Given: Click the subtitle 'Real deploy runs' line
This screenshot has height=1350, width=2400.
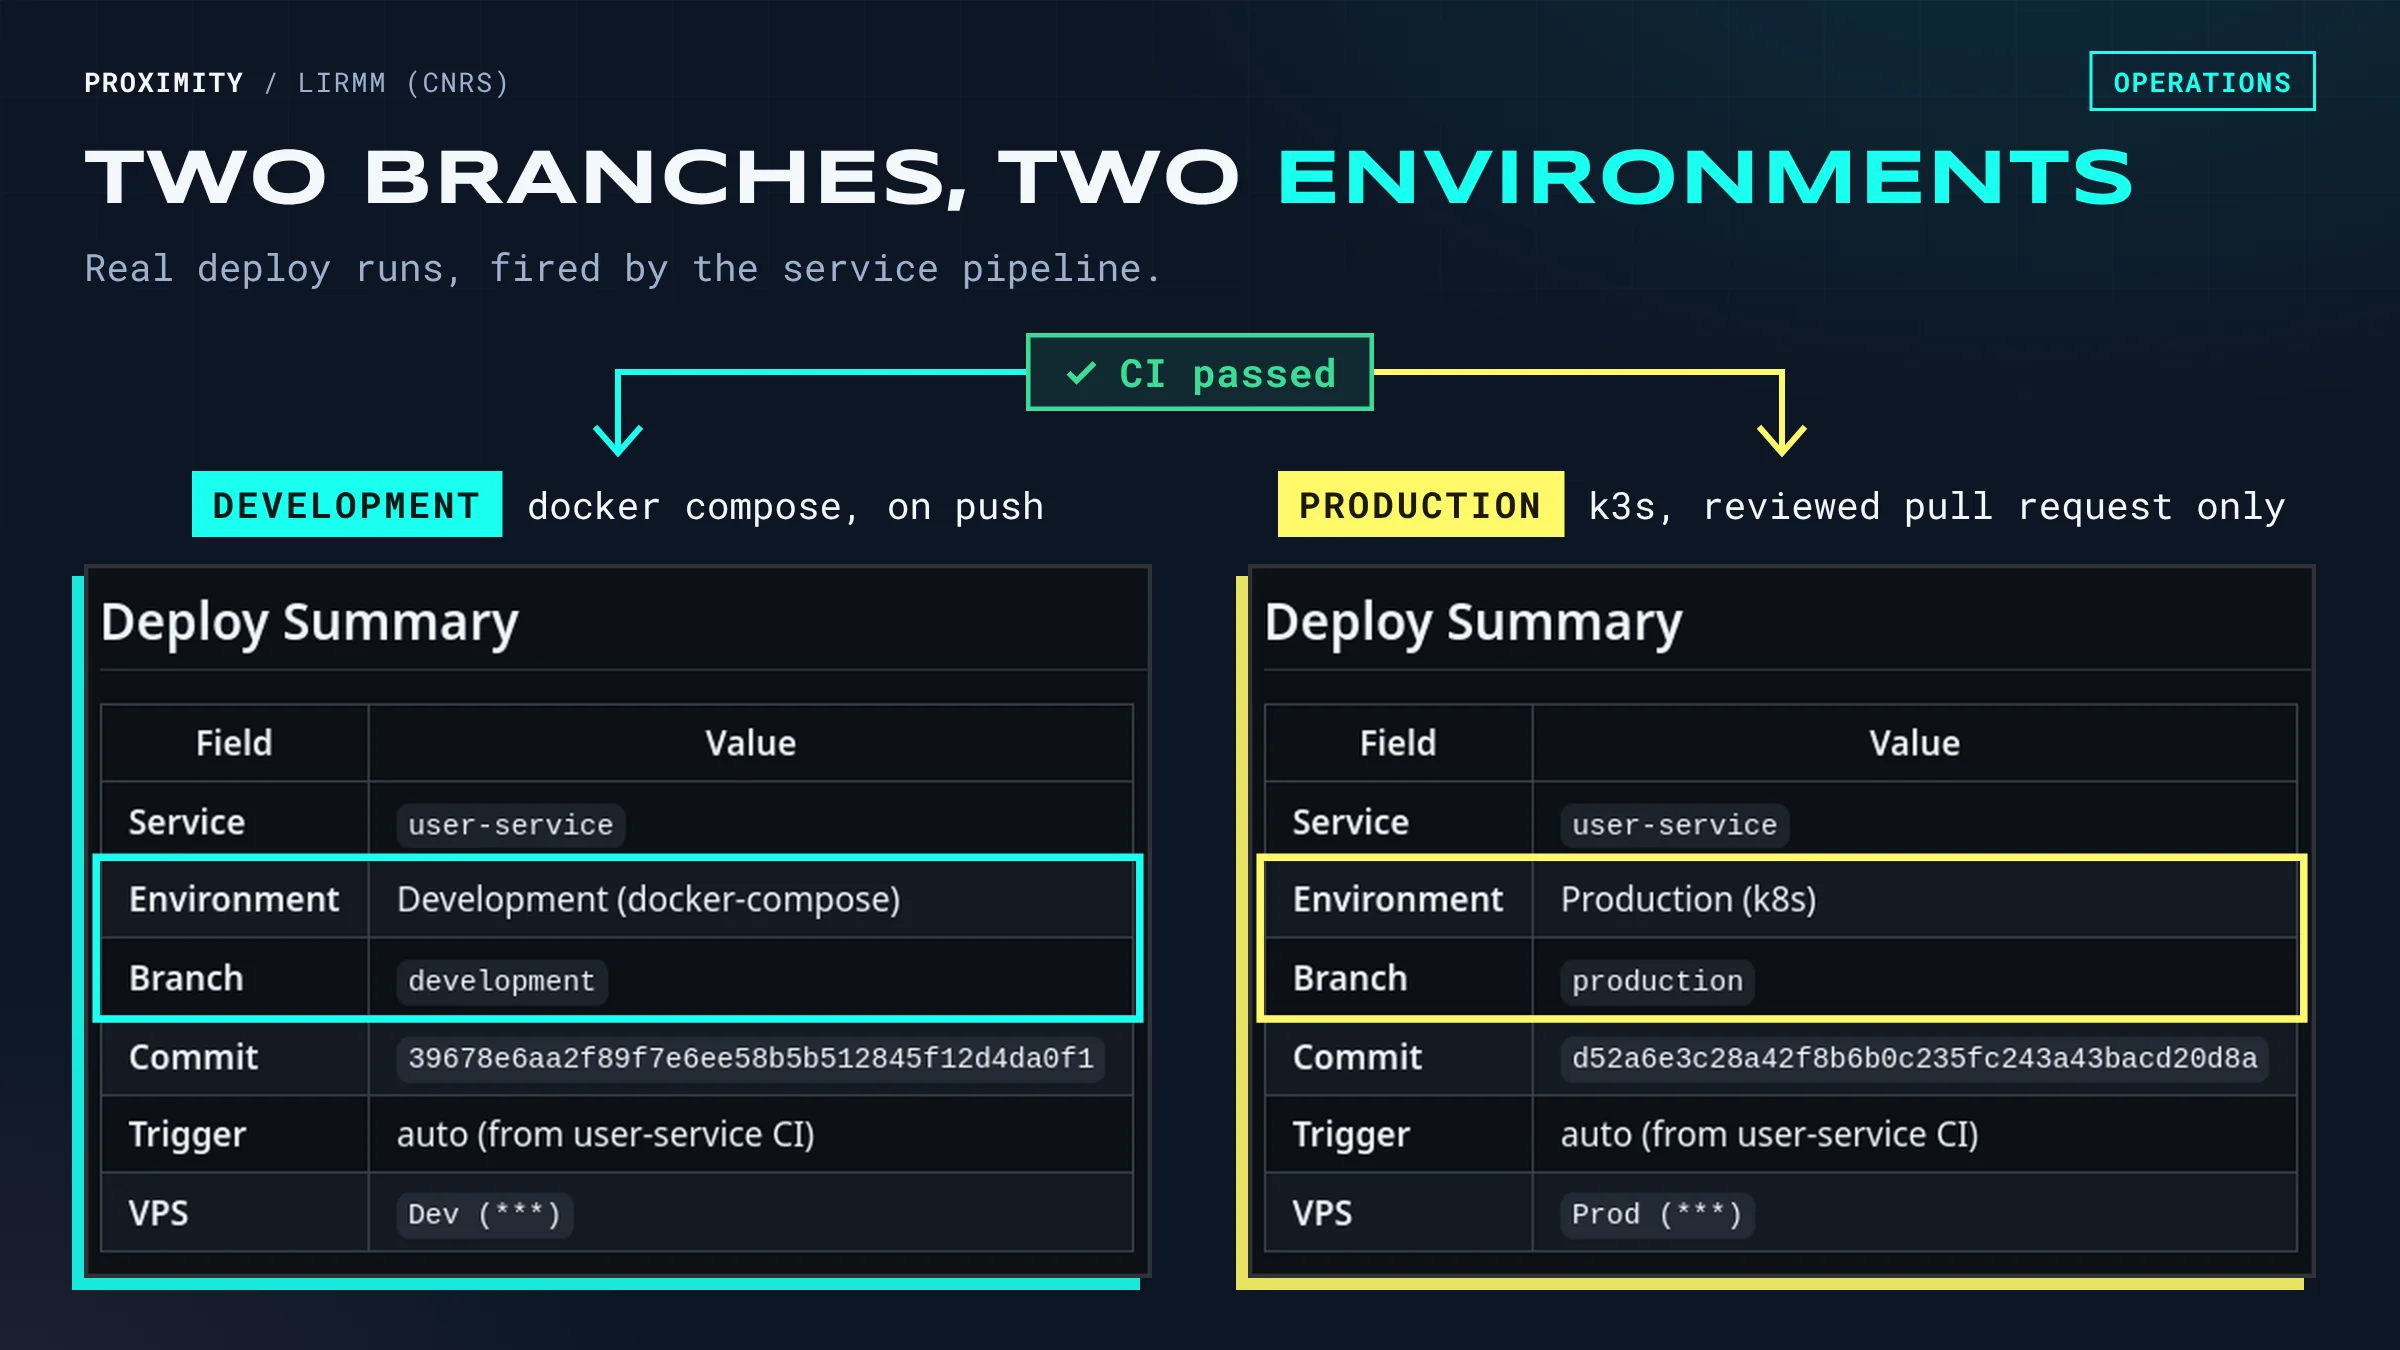Looking at the screenshot, I should pos(623,269).
